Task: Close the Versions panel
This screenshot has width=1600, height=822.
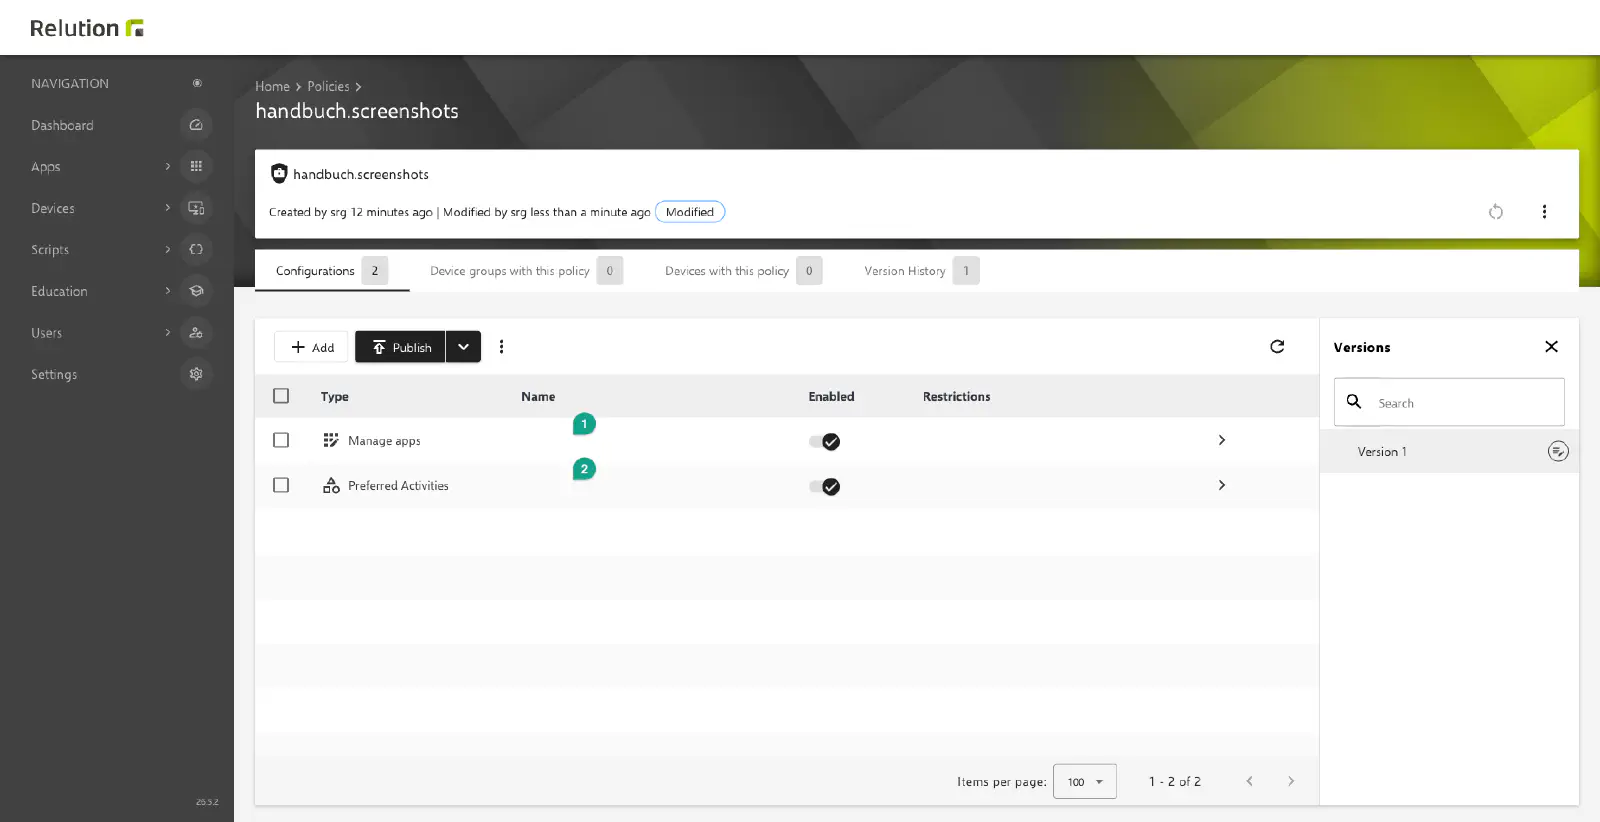Action: click(x=1551, y=347)
